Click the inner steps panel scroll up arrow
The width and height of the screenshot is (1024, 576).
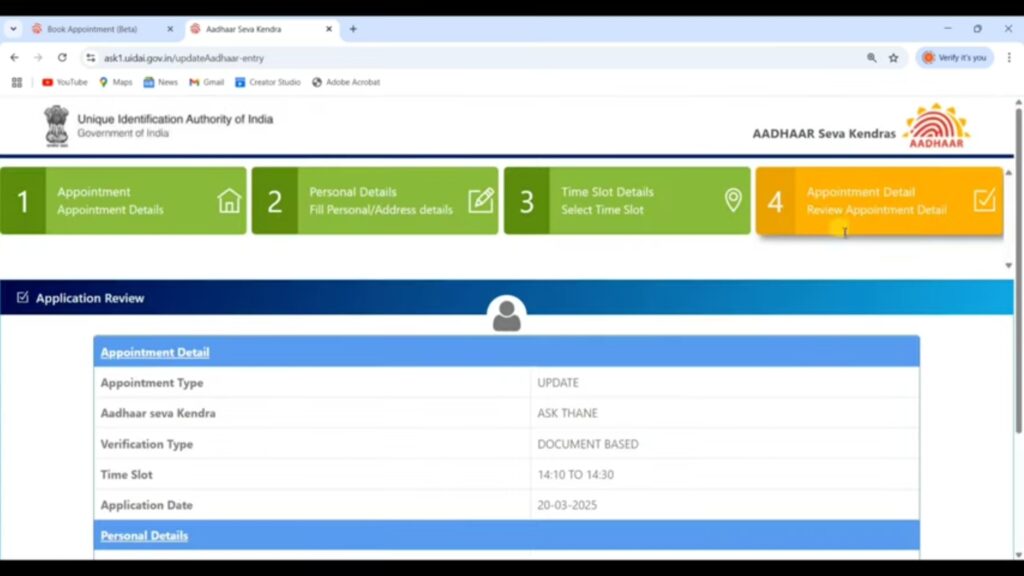click(x=1008, y=172)
